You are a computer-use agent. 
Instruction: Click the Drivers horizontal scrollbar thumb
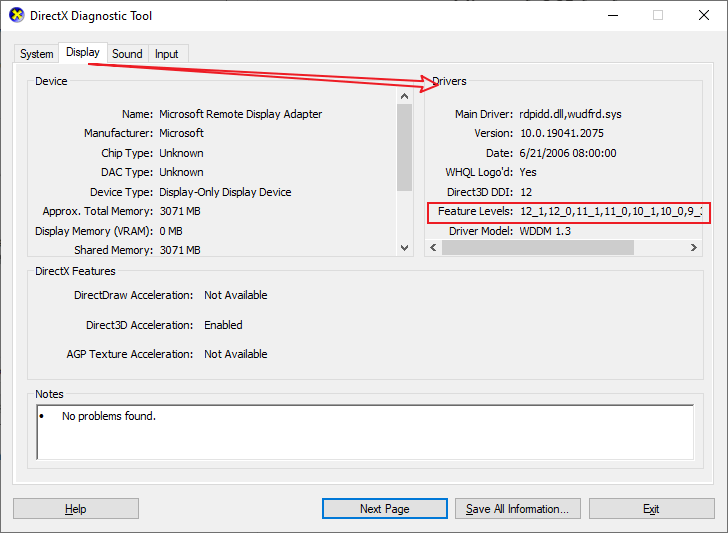click(x=538, y=247)
